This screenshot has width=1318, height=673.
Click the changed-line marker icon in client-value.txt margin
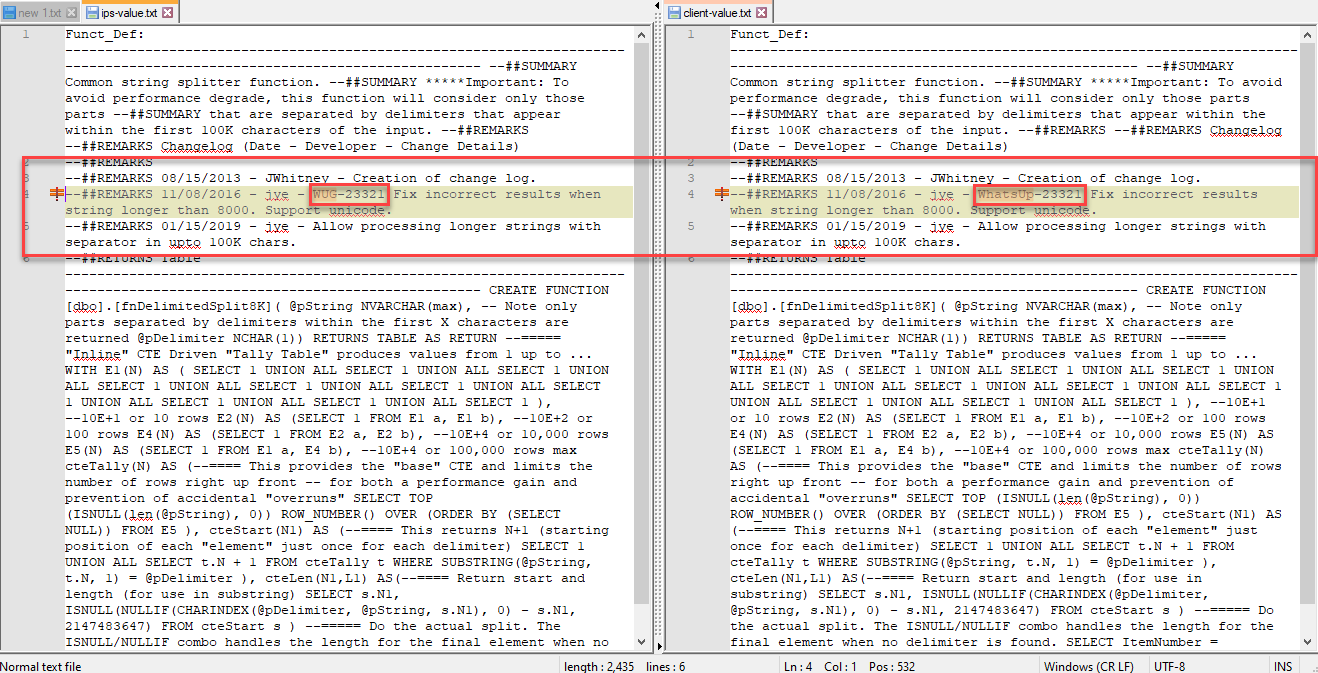721,194
